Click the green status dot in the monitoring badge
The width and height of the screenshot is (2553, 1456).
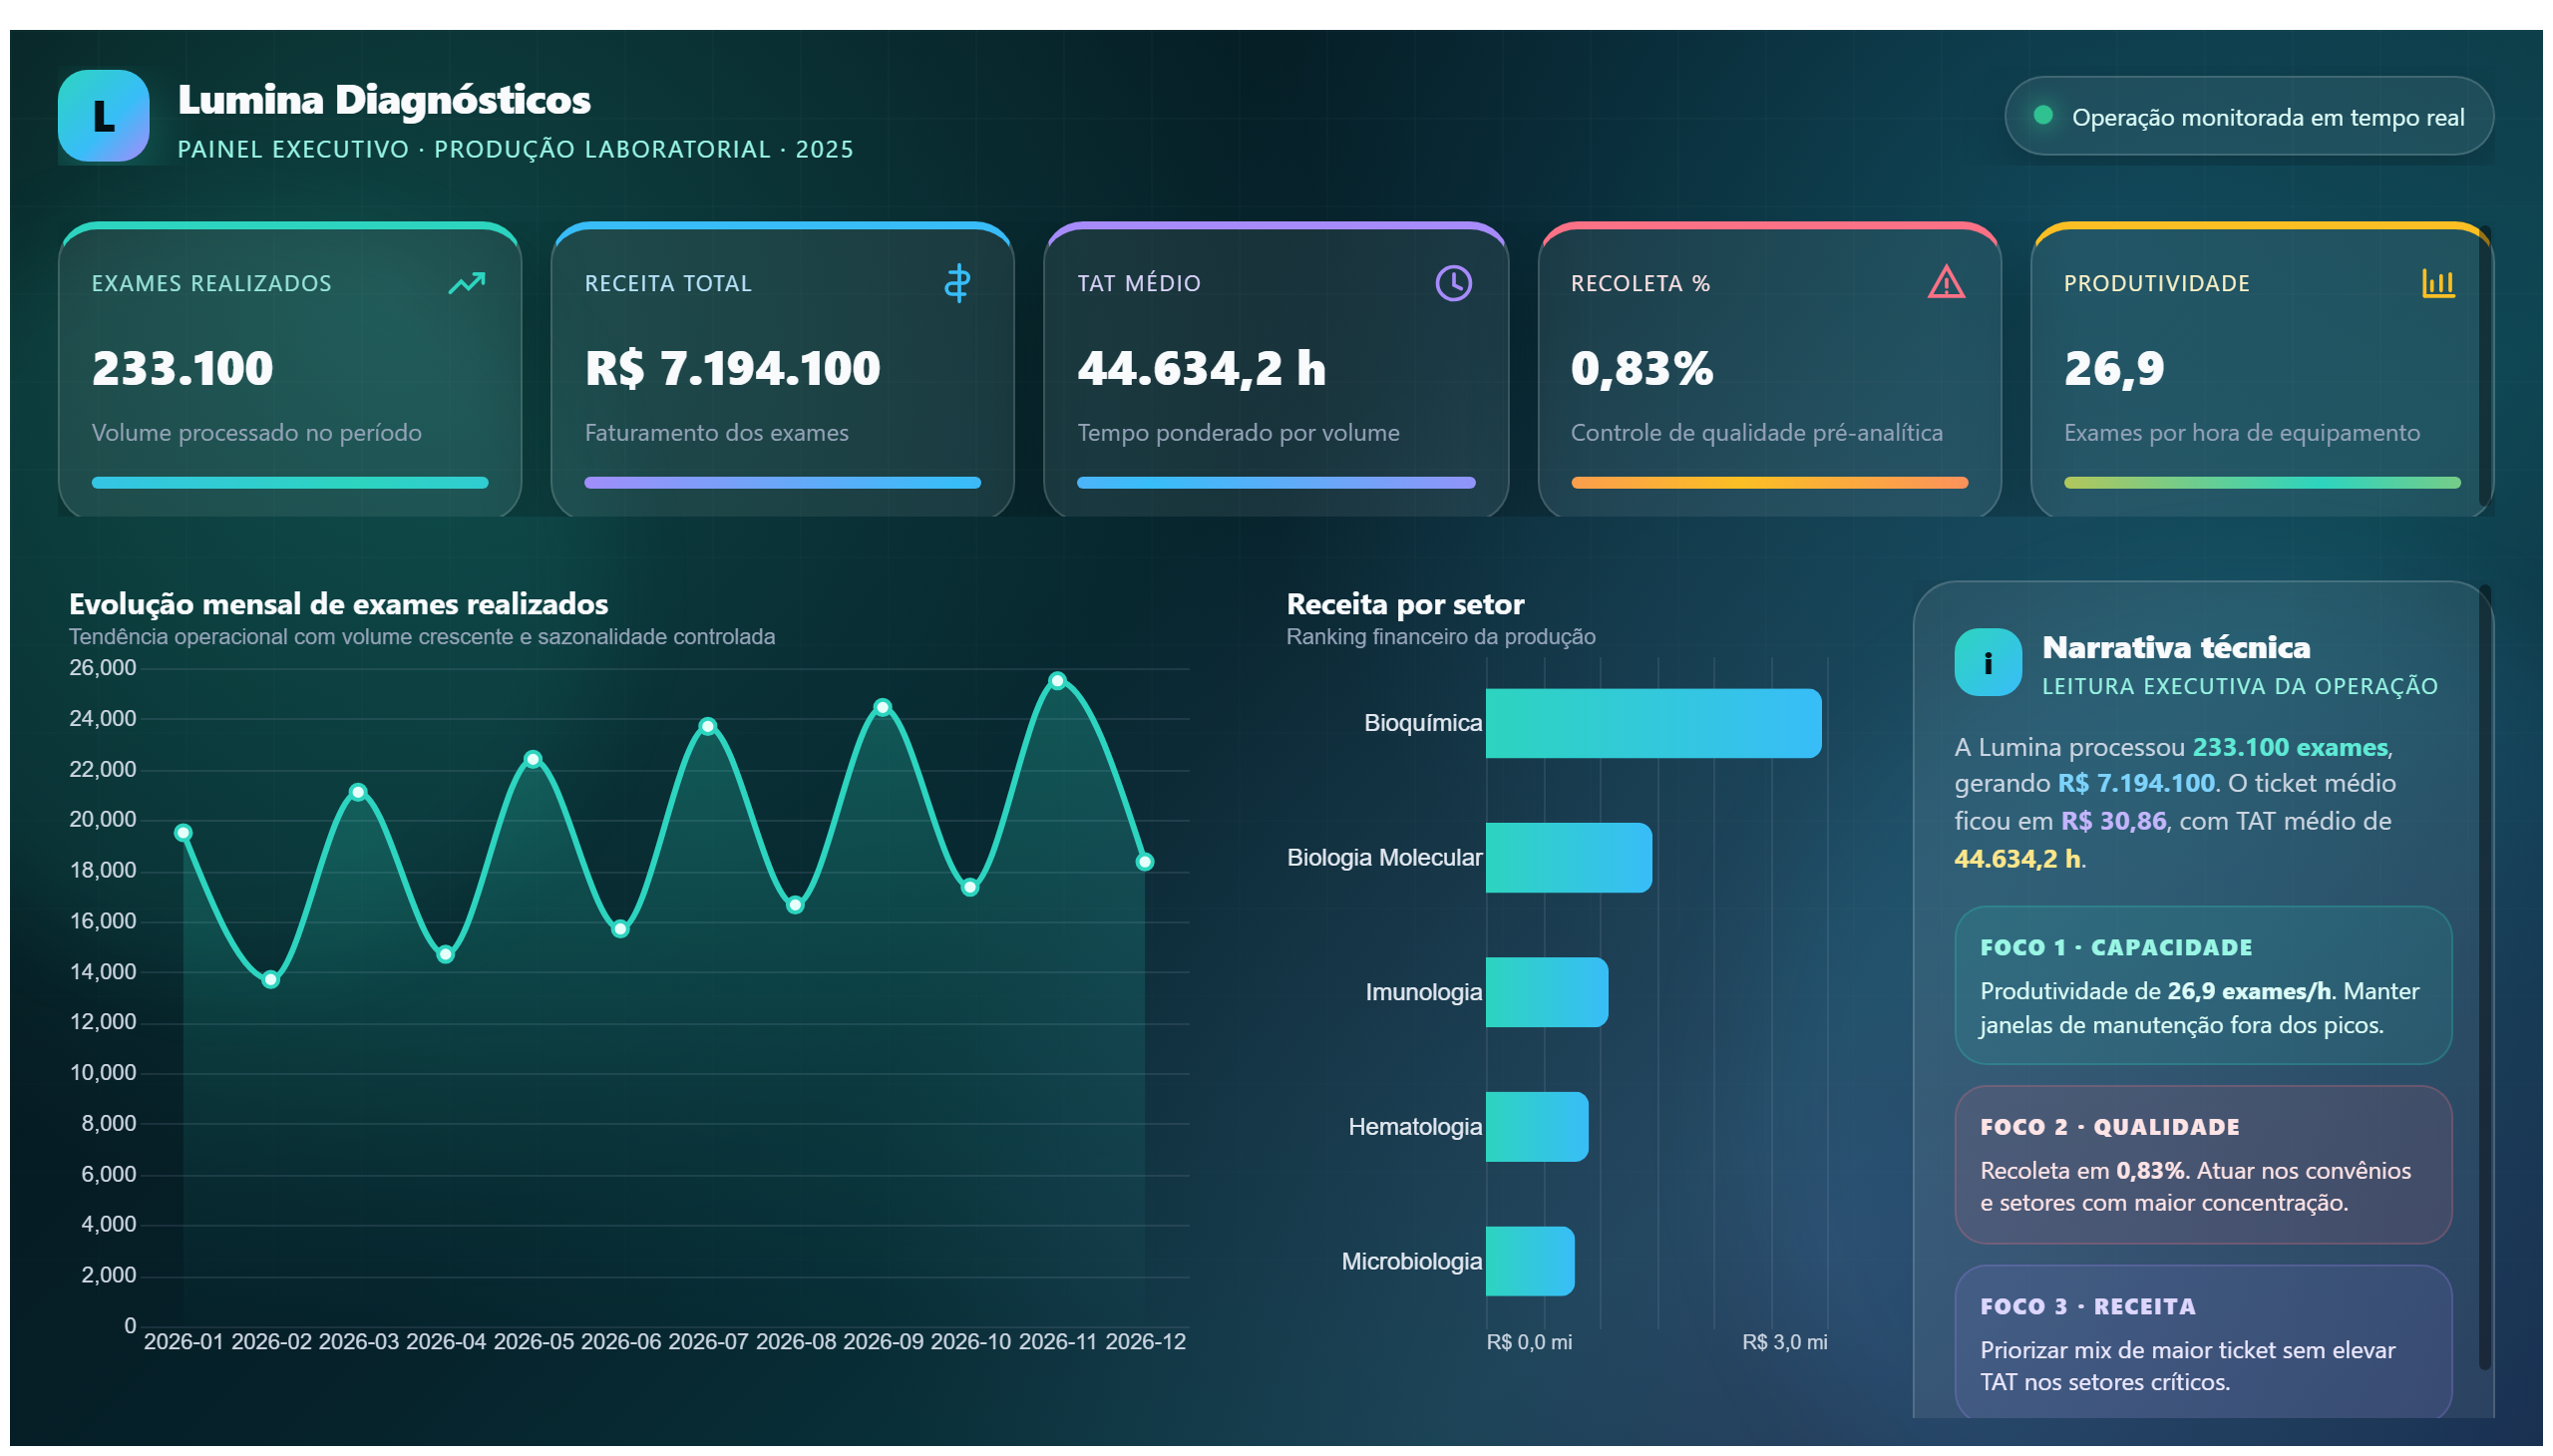click(x=2042, y=115)
